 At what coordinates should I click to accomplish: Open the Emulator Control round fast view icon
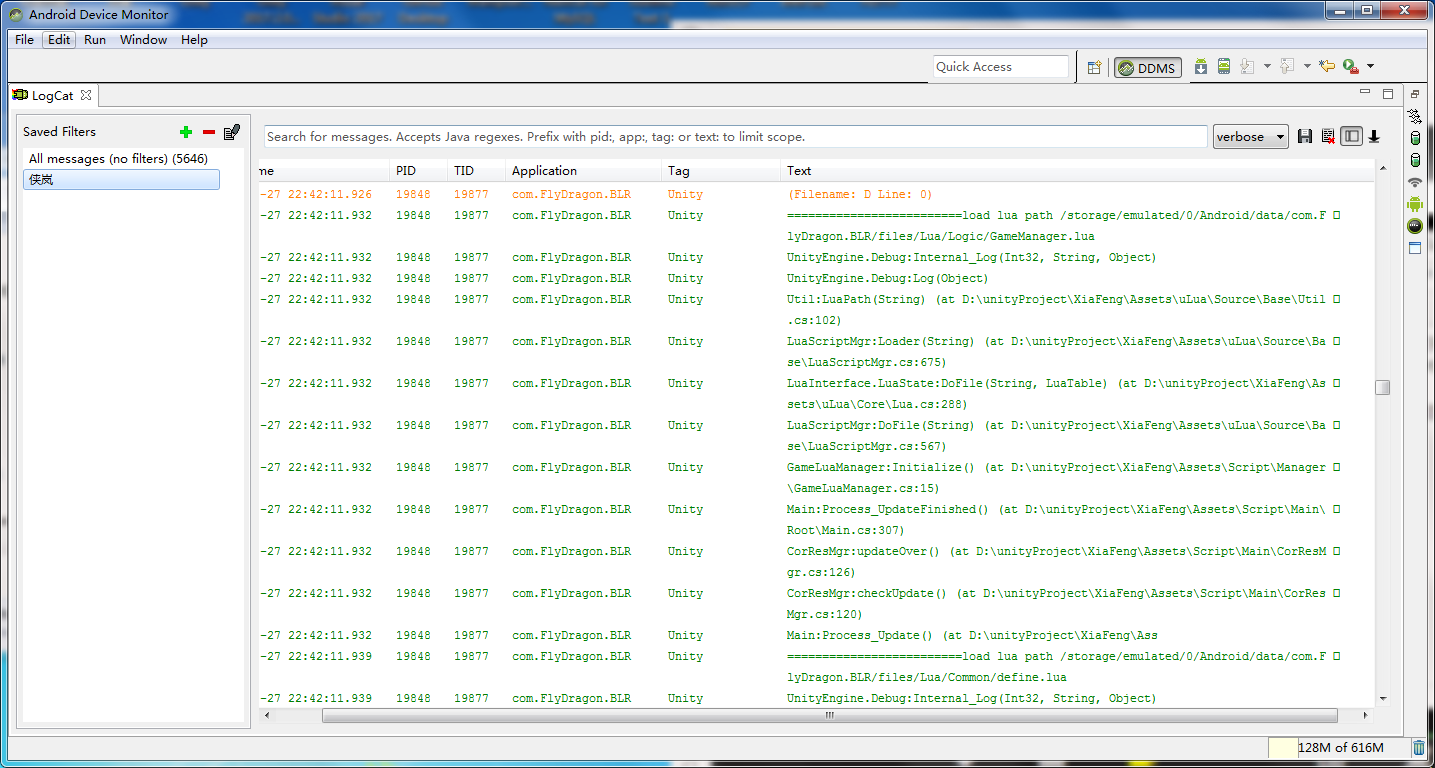tap(1415, 226)
